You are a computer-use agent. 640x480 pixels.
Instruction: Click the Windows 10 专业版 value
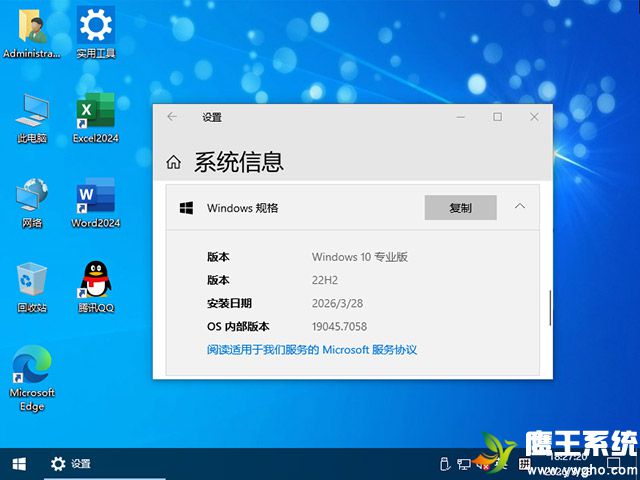360,257
